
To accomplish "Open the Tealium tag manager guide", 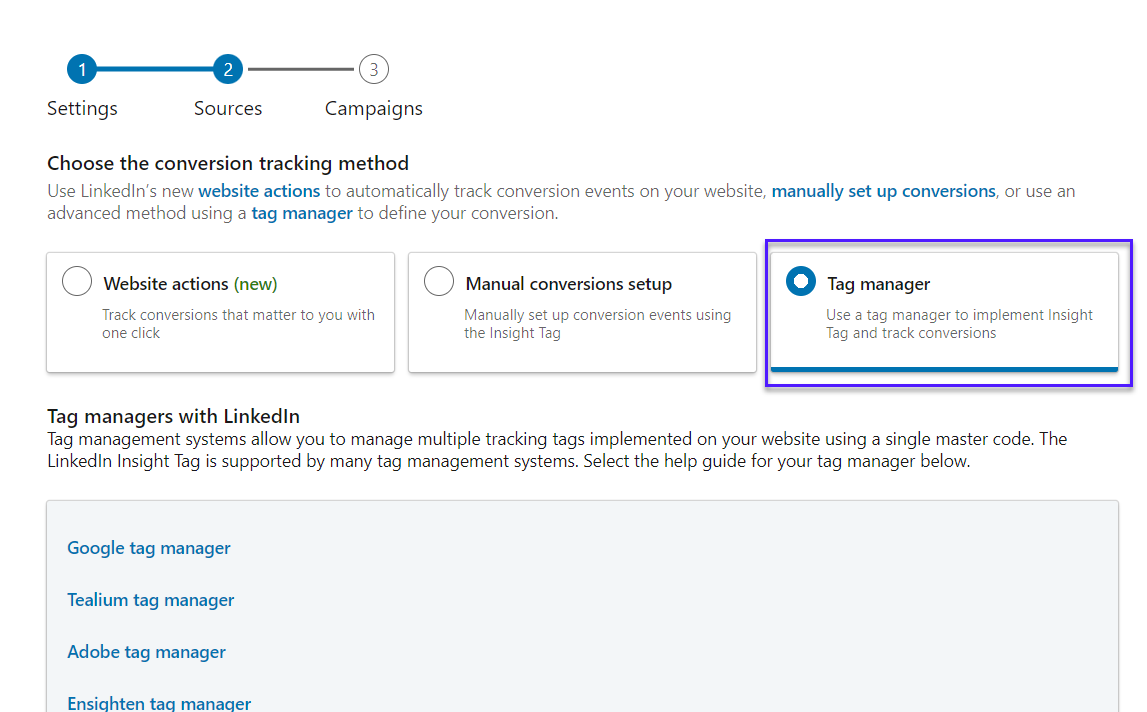I will click(x=151, y=600).
